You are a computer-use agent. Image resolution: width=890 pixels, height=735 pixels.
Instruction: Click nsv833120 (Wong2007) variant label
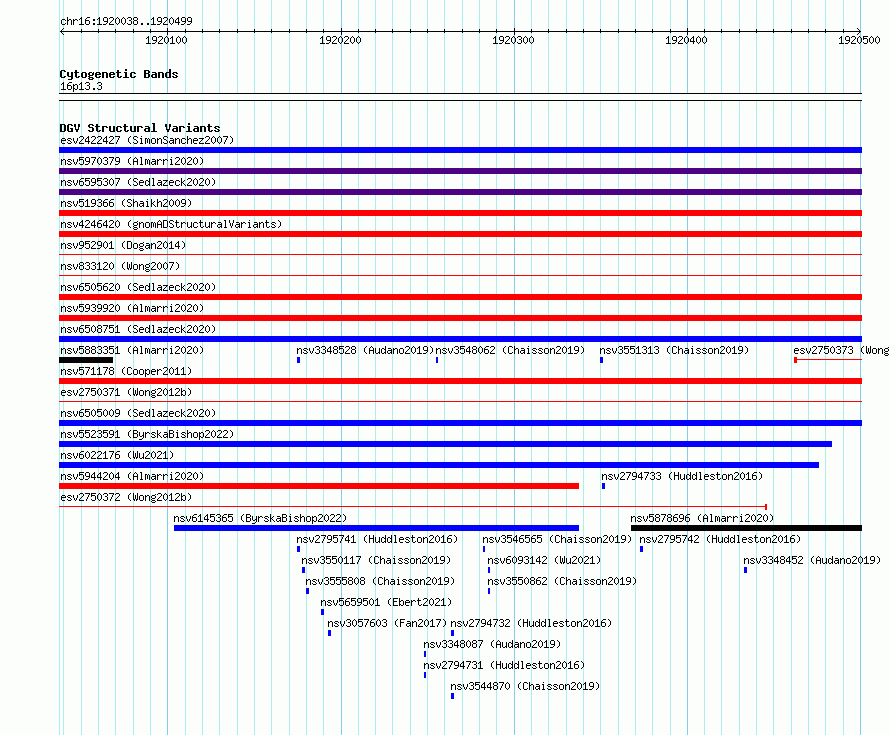pyautogui.click(x=120, y=266)
